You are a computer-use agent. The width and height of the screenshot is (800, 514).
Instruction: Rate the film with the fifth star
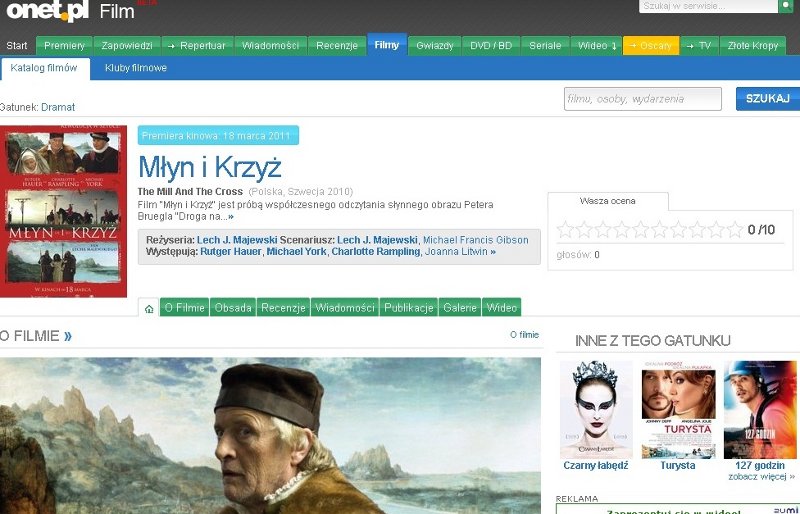(641, 230)
